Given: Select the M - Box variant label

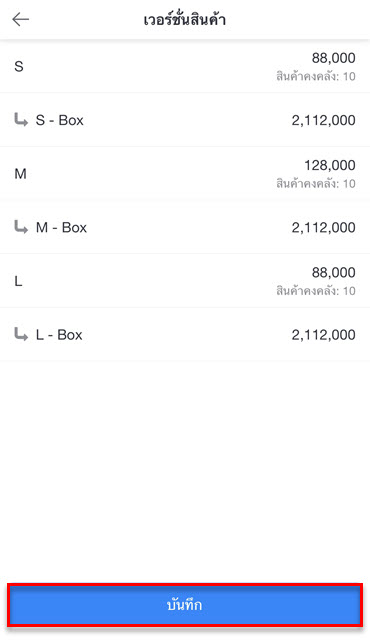Looking at the screenshot, I should [x=61, y=227].
